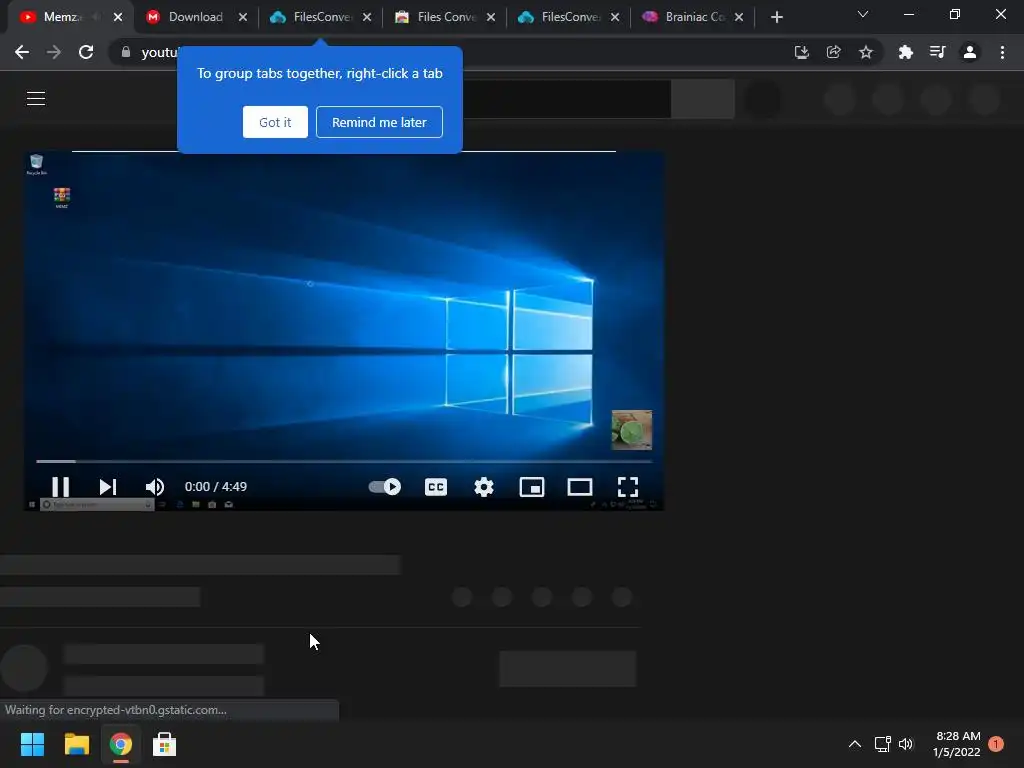Choose Remind me later
This screenshot has width=1024, height=768.
click(379, 122)
